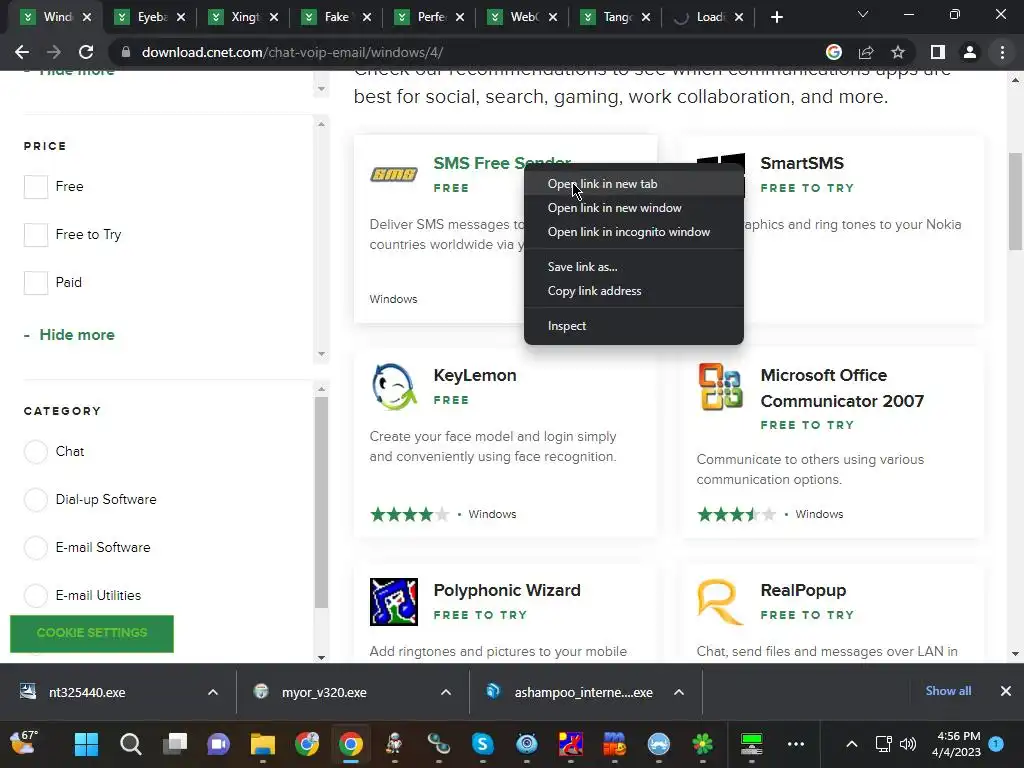Choose Open link in new window
This screenshot has height=768, width=1024.
tap(633, 208)
